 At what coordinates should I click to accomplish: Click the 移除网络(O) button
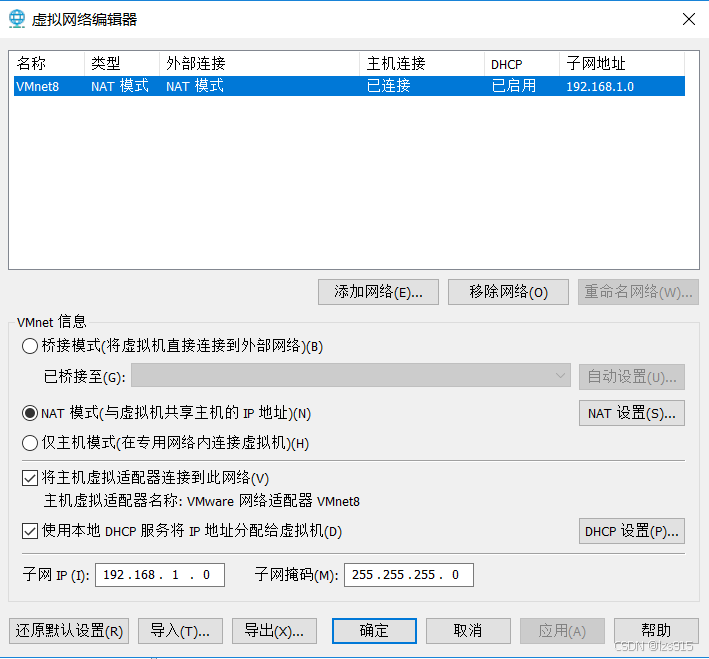pos(508,292)
